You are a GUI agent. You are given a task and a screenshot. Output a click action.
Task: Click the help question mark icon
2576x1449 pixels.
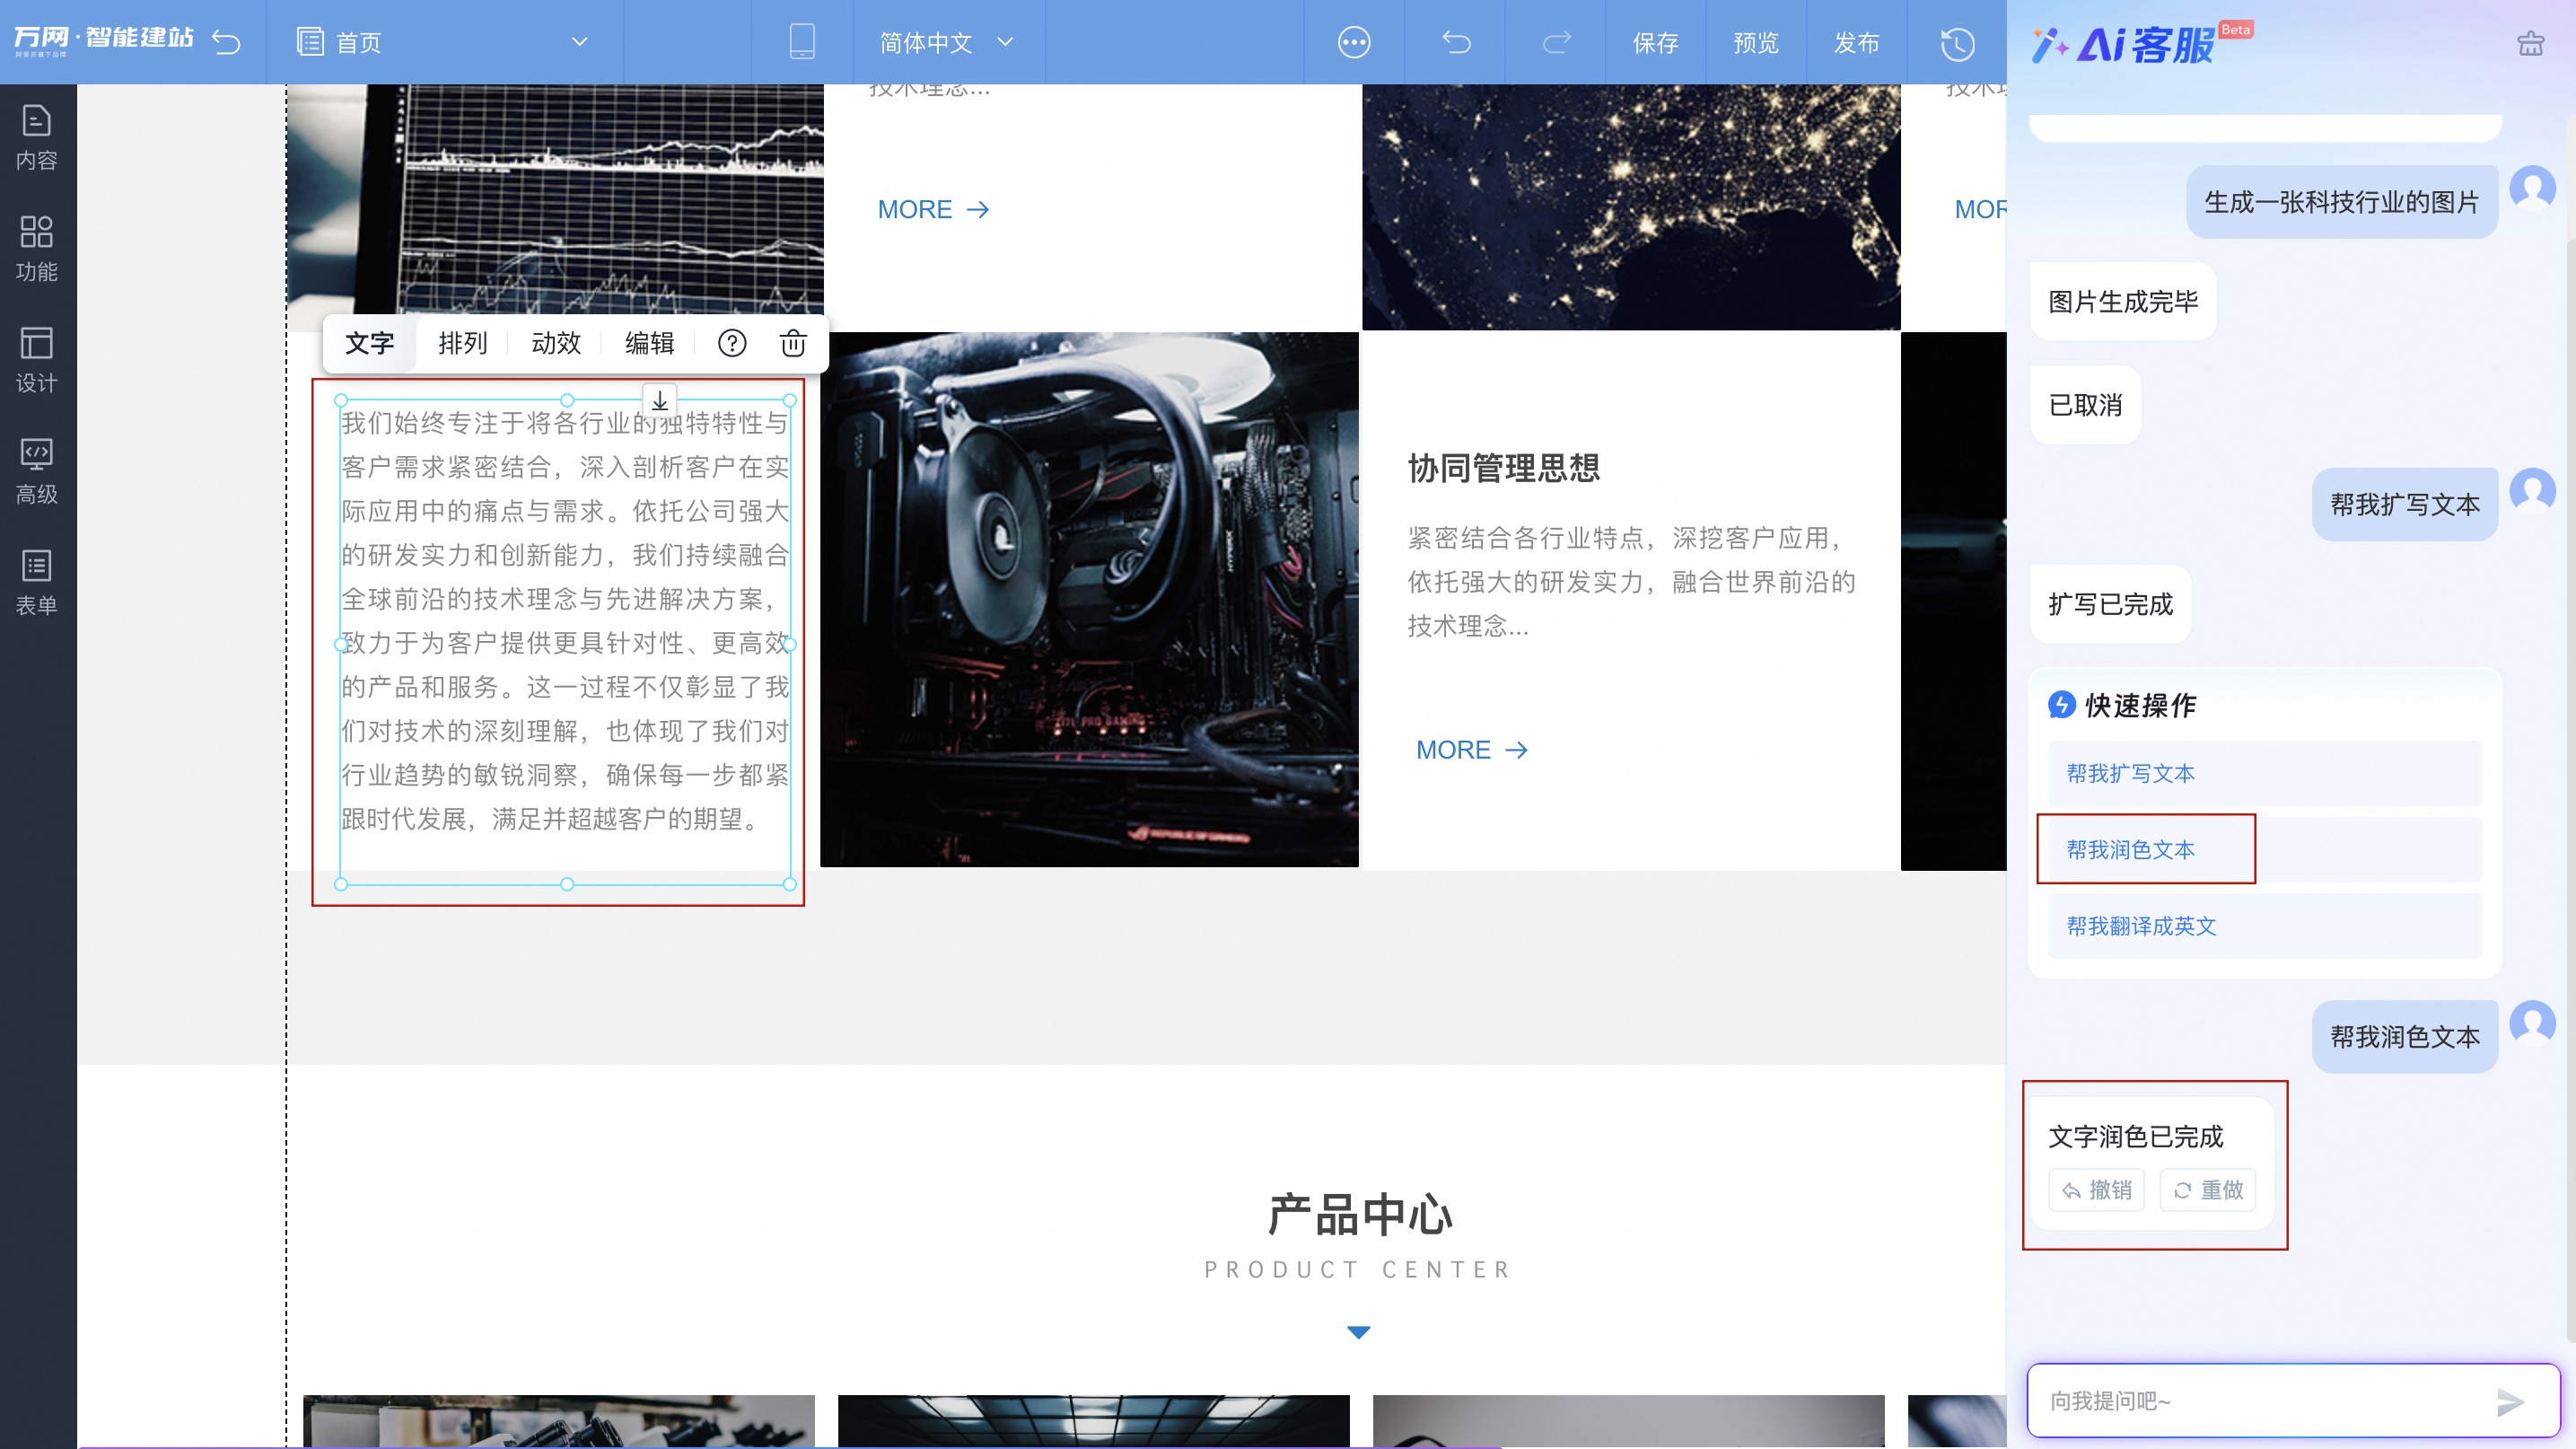tap(732, 343)
